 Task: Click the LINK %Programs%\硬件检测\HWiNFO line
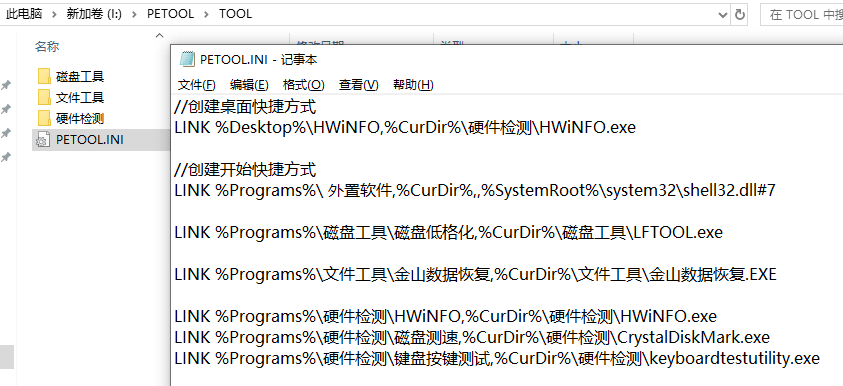(446, 316)
